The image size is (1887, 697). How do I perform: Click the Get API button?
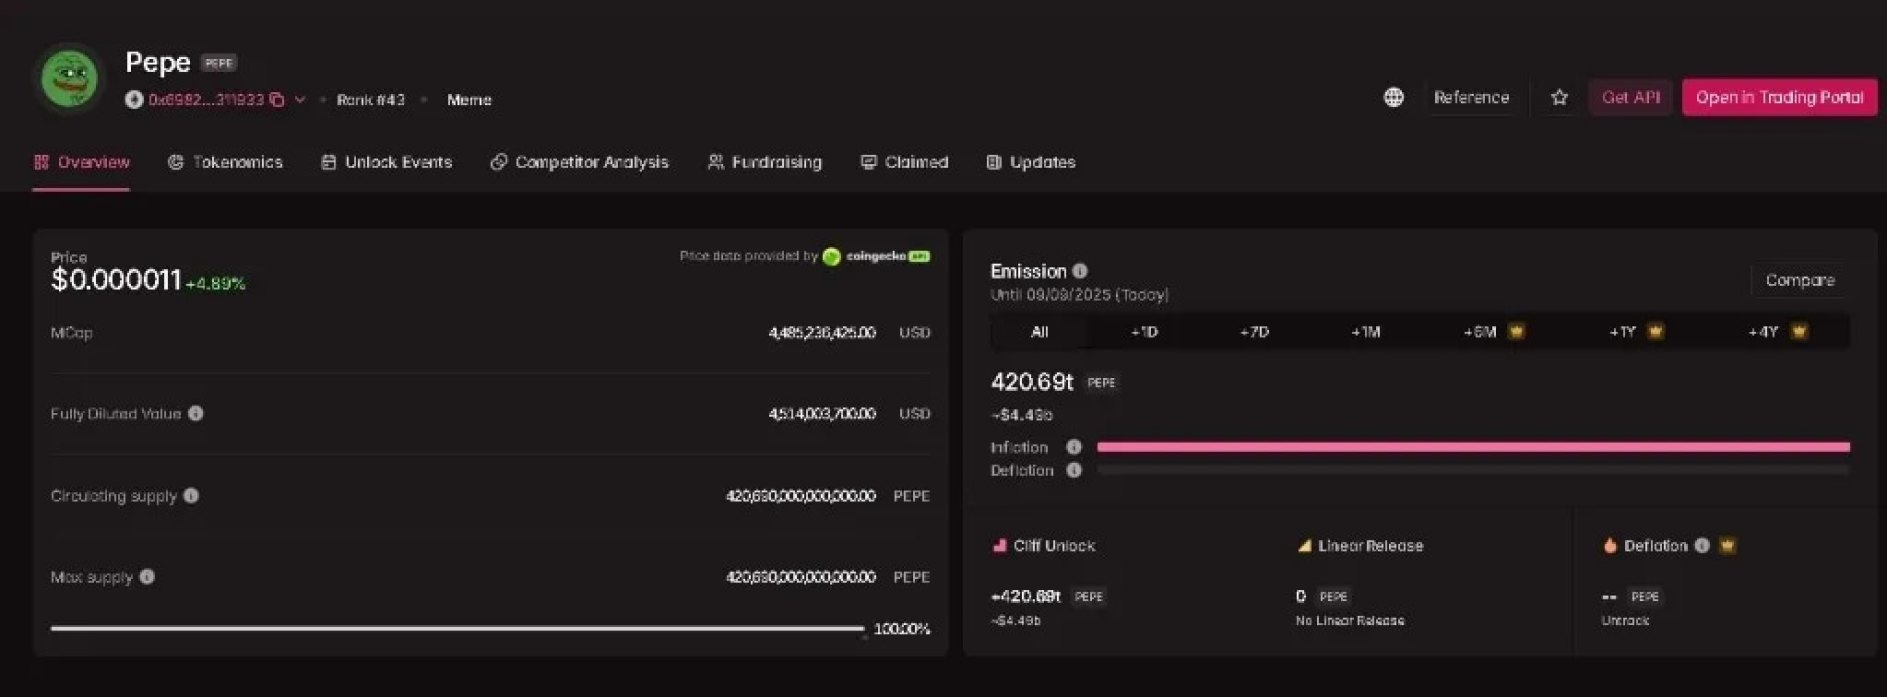[1630, 97]
